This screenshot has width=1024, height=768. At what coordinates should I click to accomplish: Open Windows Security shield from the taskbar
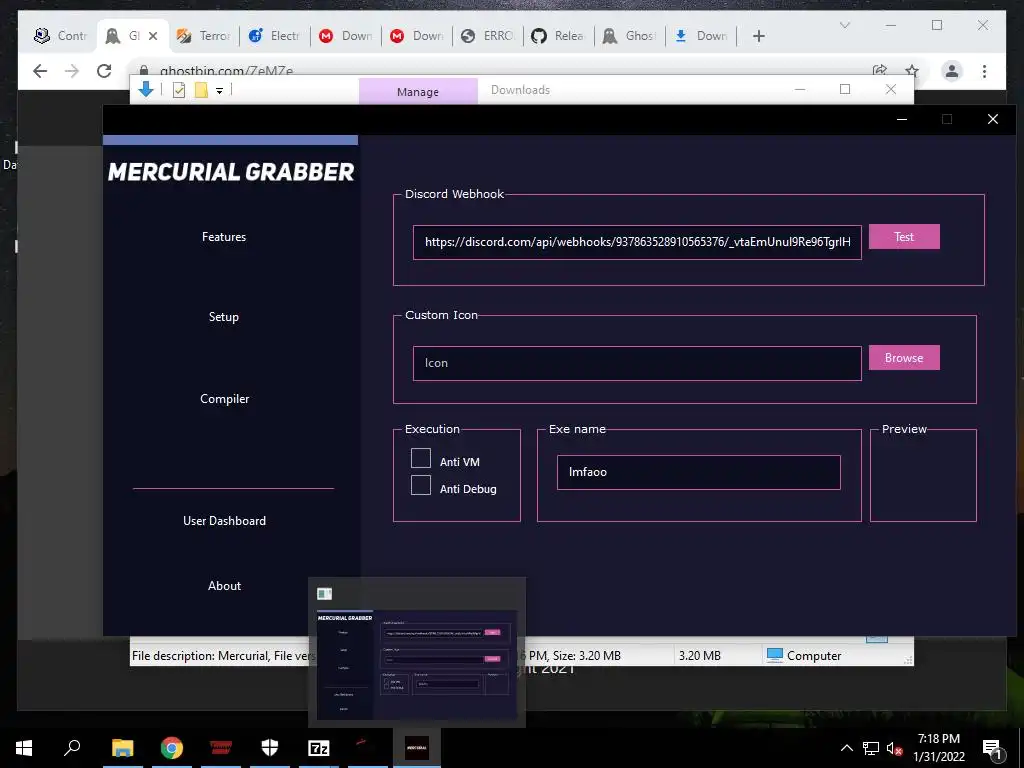[x=270, y=748]
